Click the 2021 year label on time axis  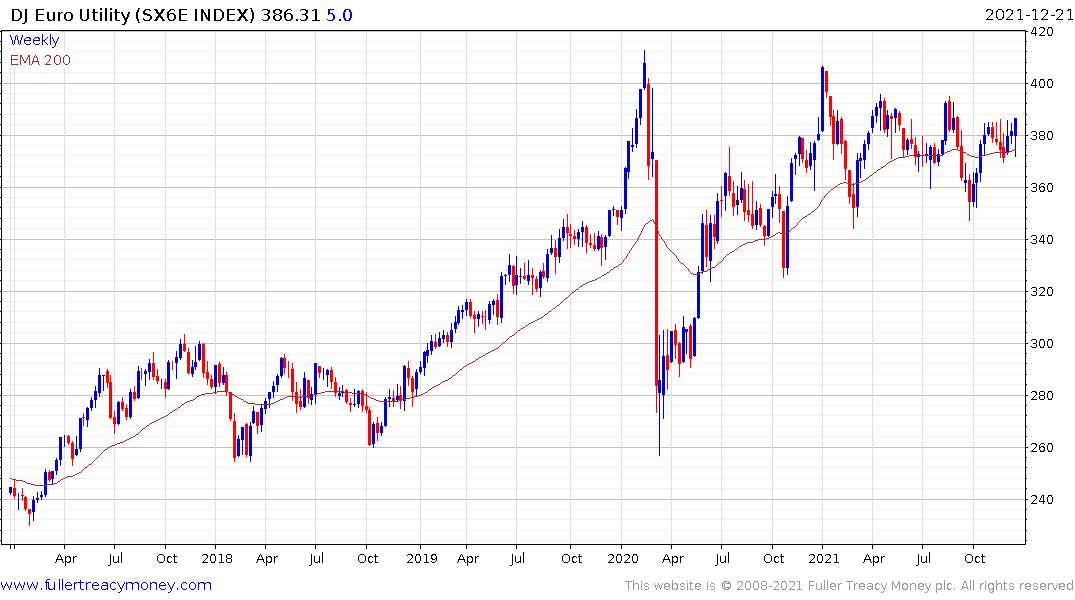[823, 559]
